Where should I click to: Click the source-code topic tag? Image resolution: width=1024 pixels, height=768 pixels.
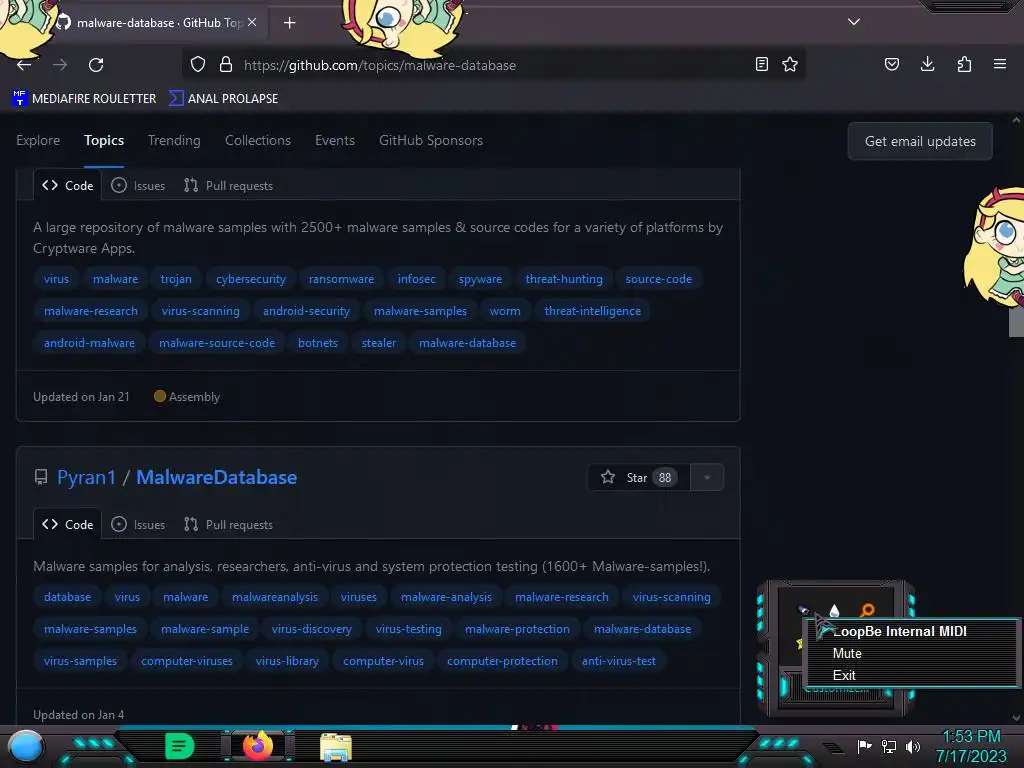point(659,279)
